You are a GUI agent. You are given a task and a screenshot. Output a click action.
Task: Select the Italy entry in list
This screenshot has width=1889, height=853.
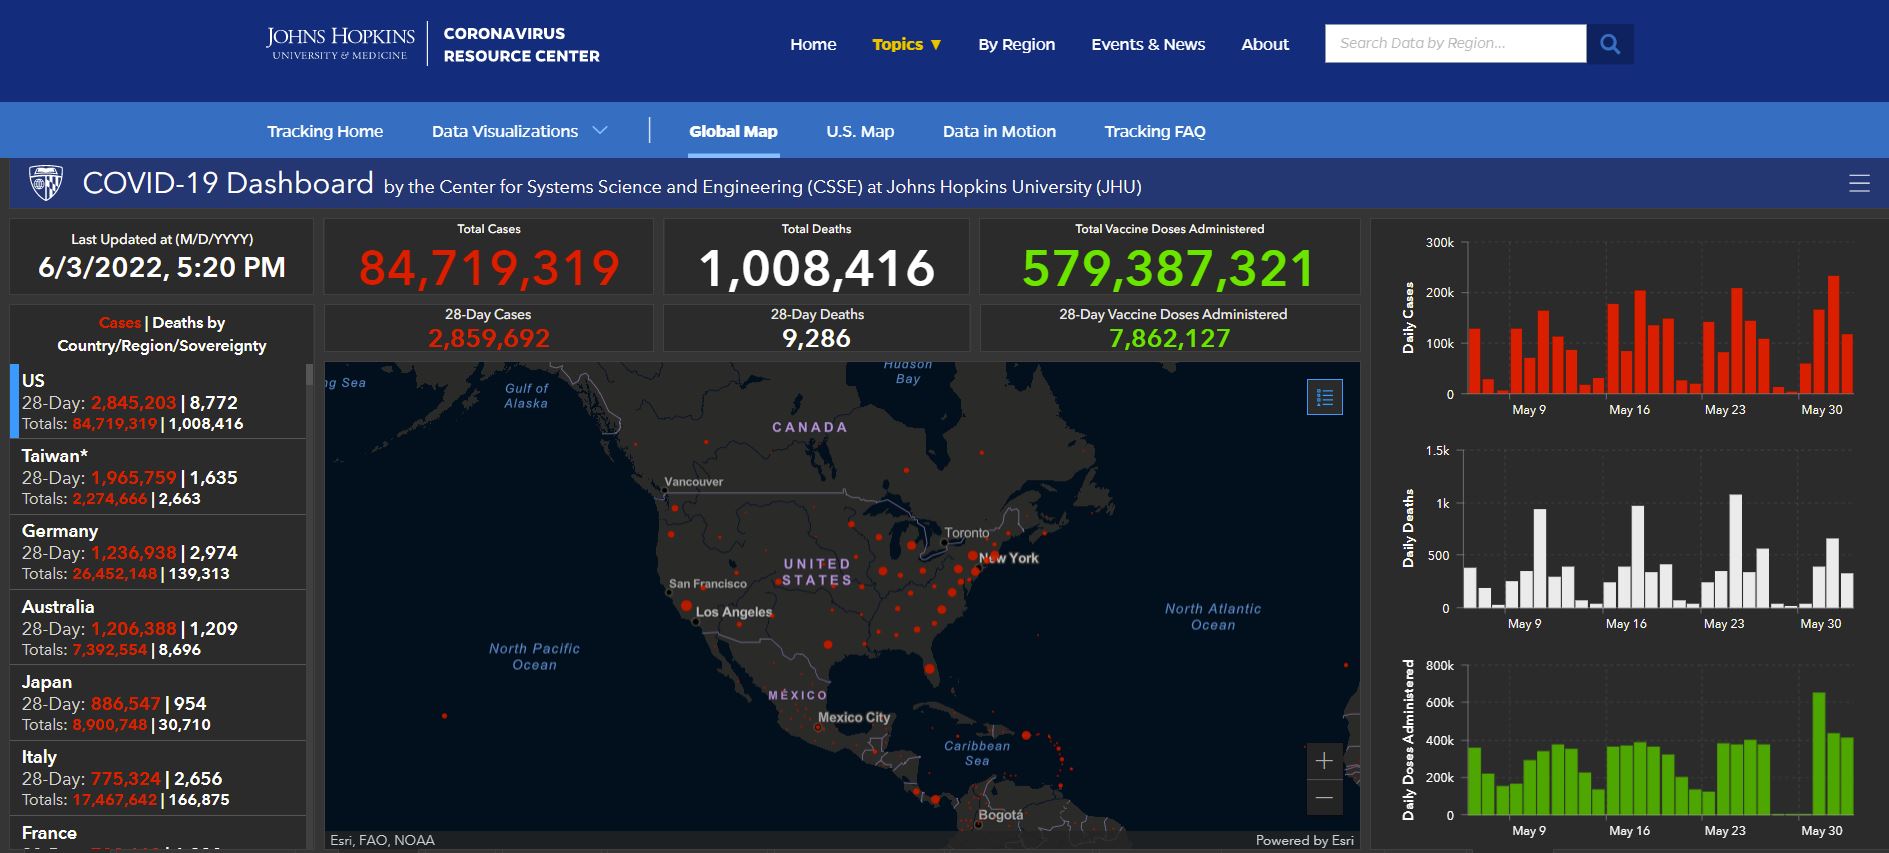click(158, 778)
